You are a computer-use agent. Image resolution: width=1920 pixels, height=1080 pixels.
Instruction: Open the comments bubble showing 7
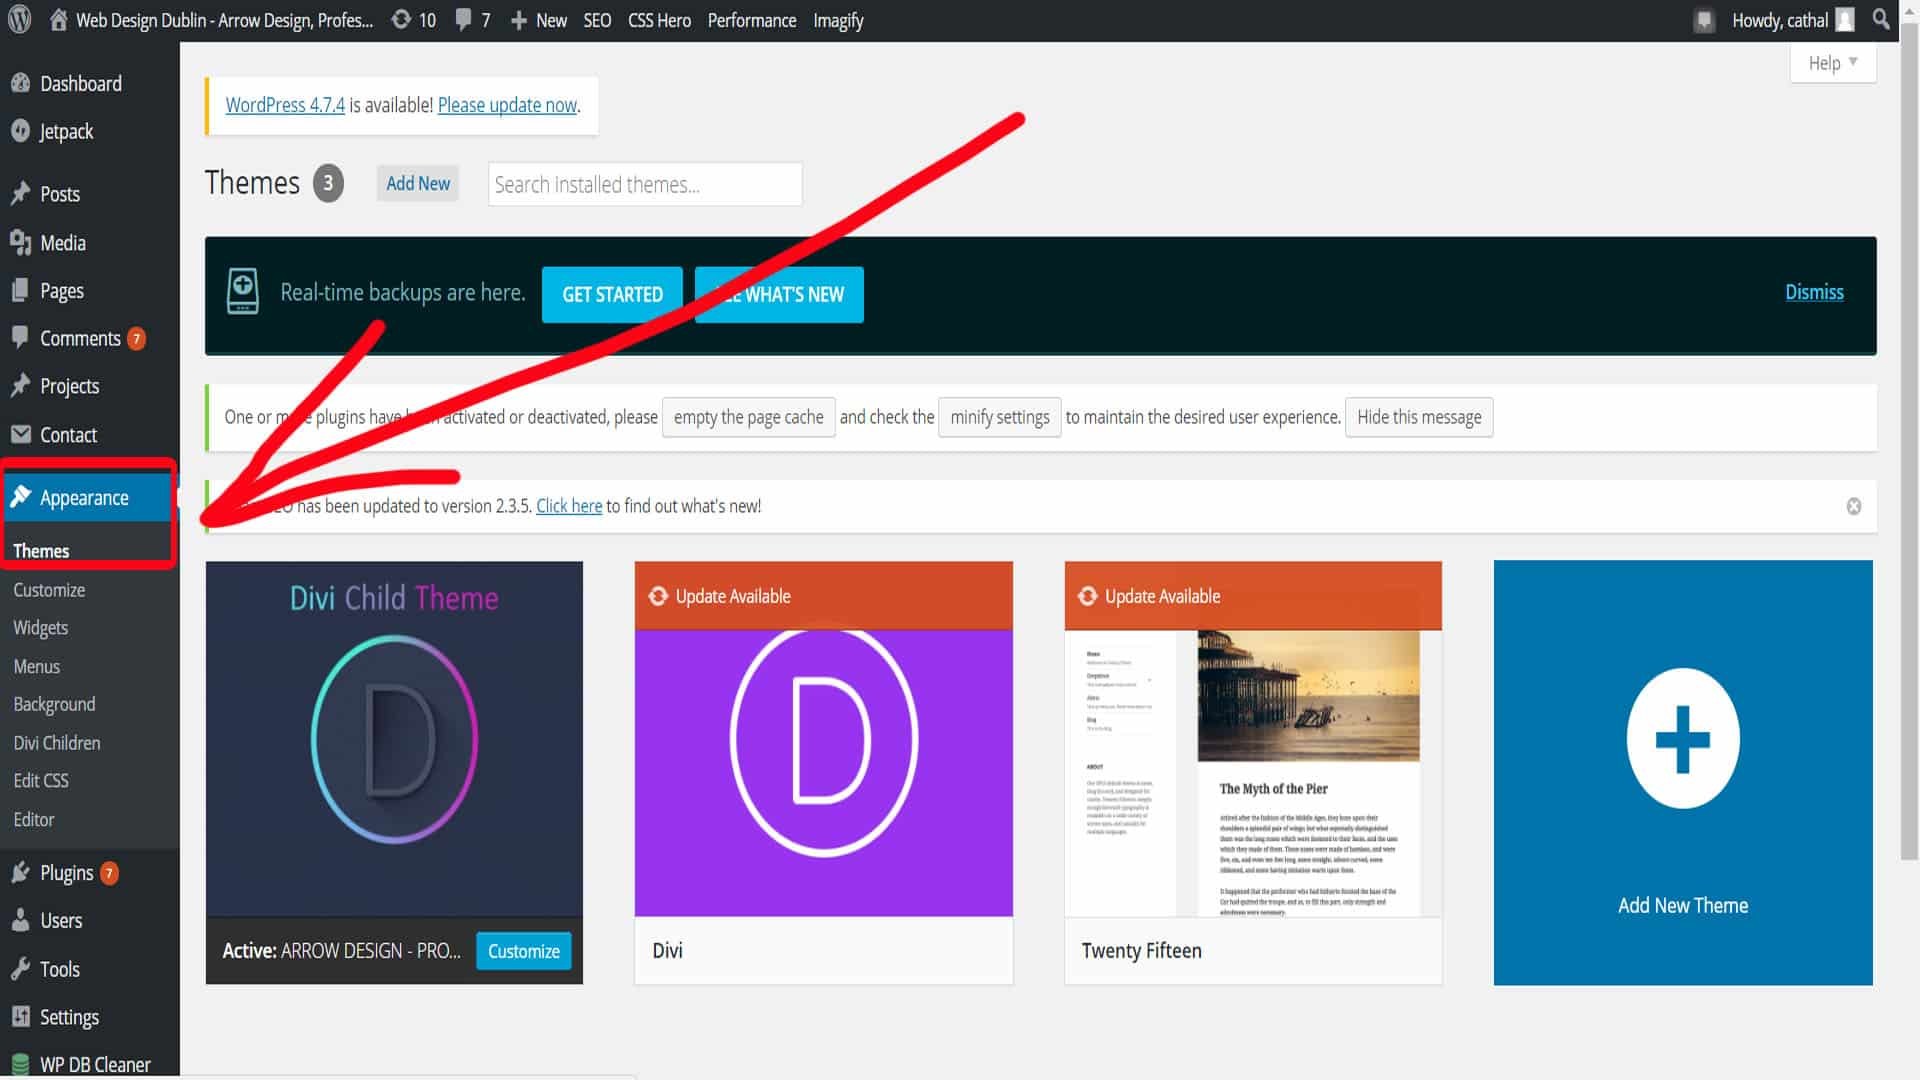[x=463, y=20]
